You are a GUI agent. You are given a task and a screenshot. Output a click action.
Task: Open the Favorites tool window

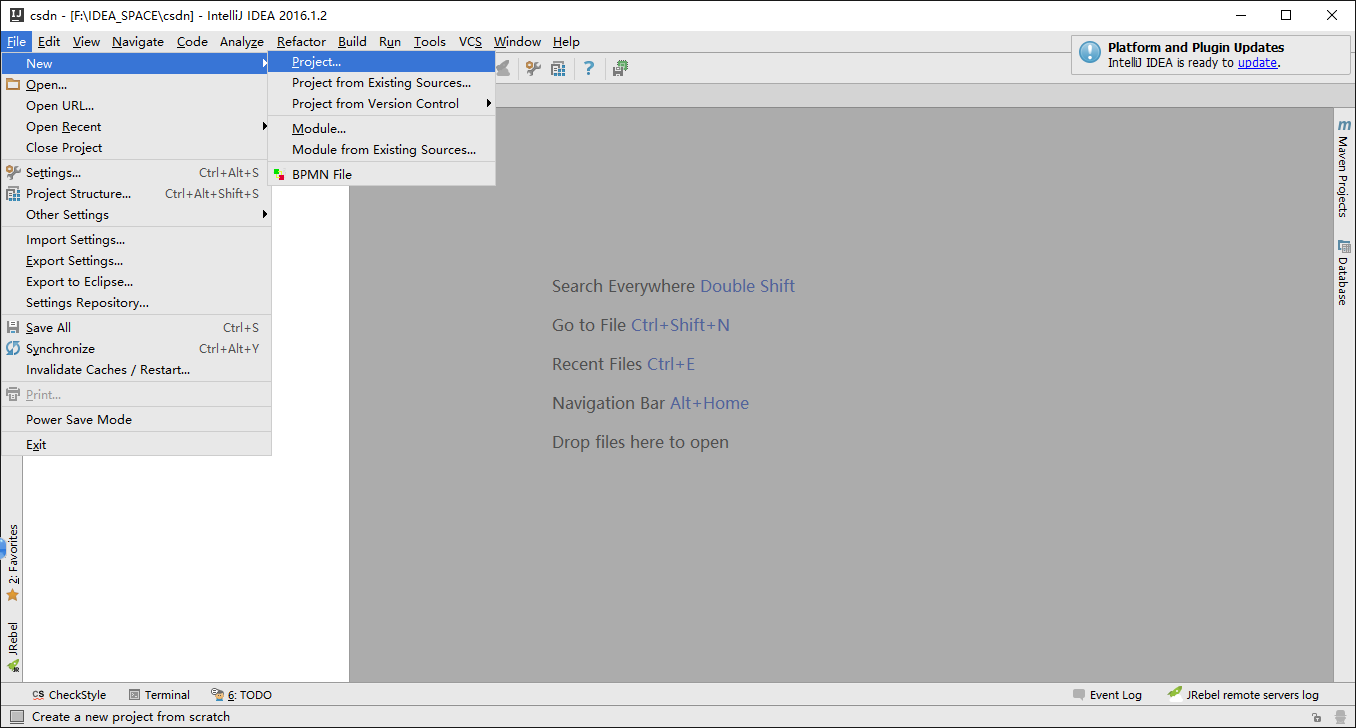tap(12, 562)
